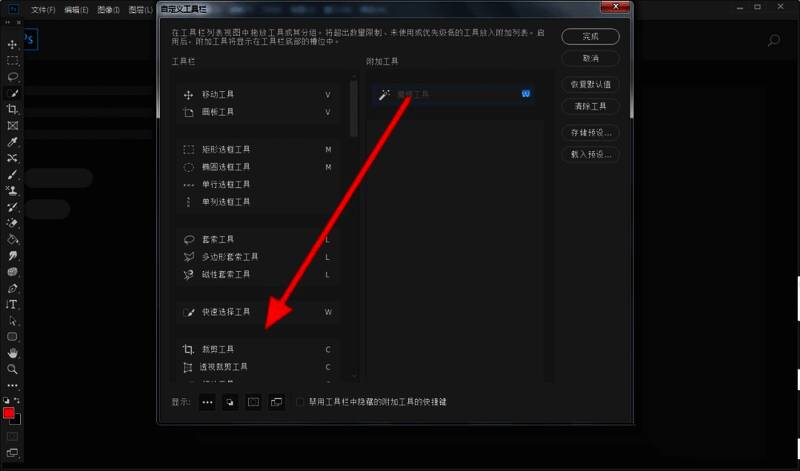Select the Type tool in left toolbar
800x471 pixels.
(12, 304)
